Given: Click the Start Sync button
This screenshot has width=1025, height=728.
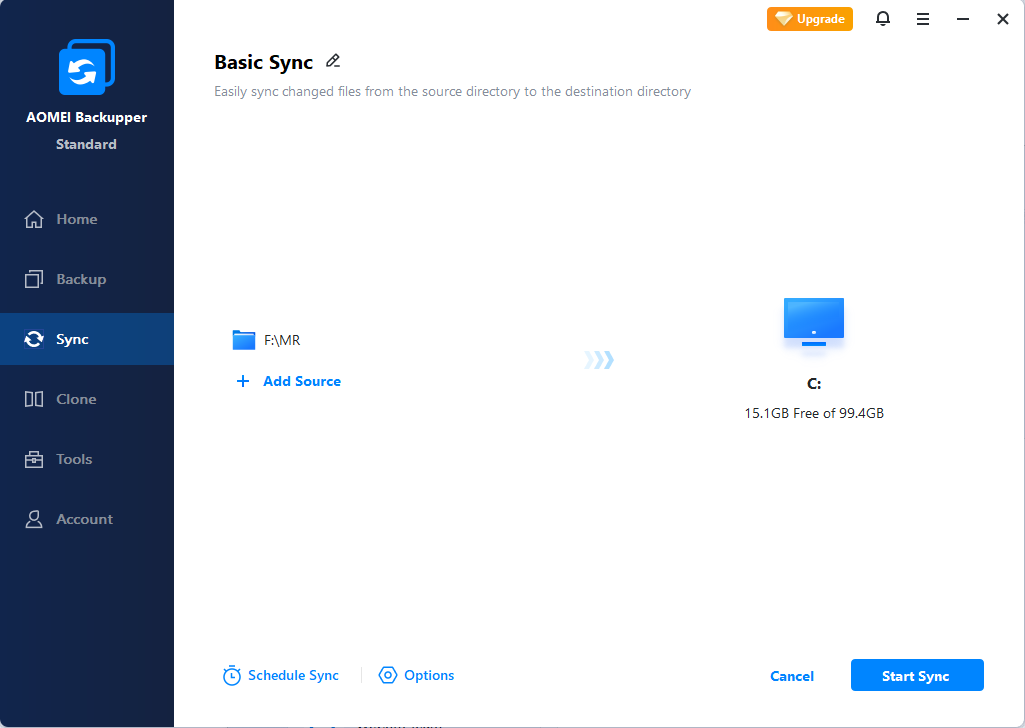Looking at the screenshot, I should click(x=916, y=675).
